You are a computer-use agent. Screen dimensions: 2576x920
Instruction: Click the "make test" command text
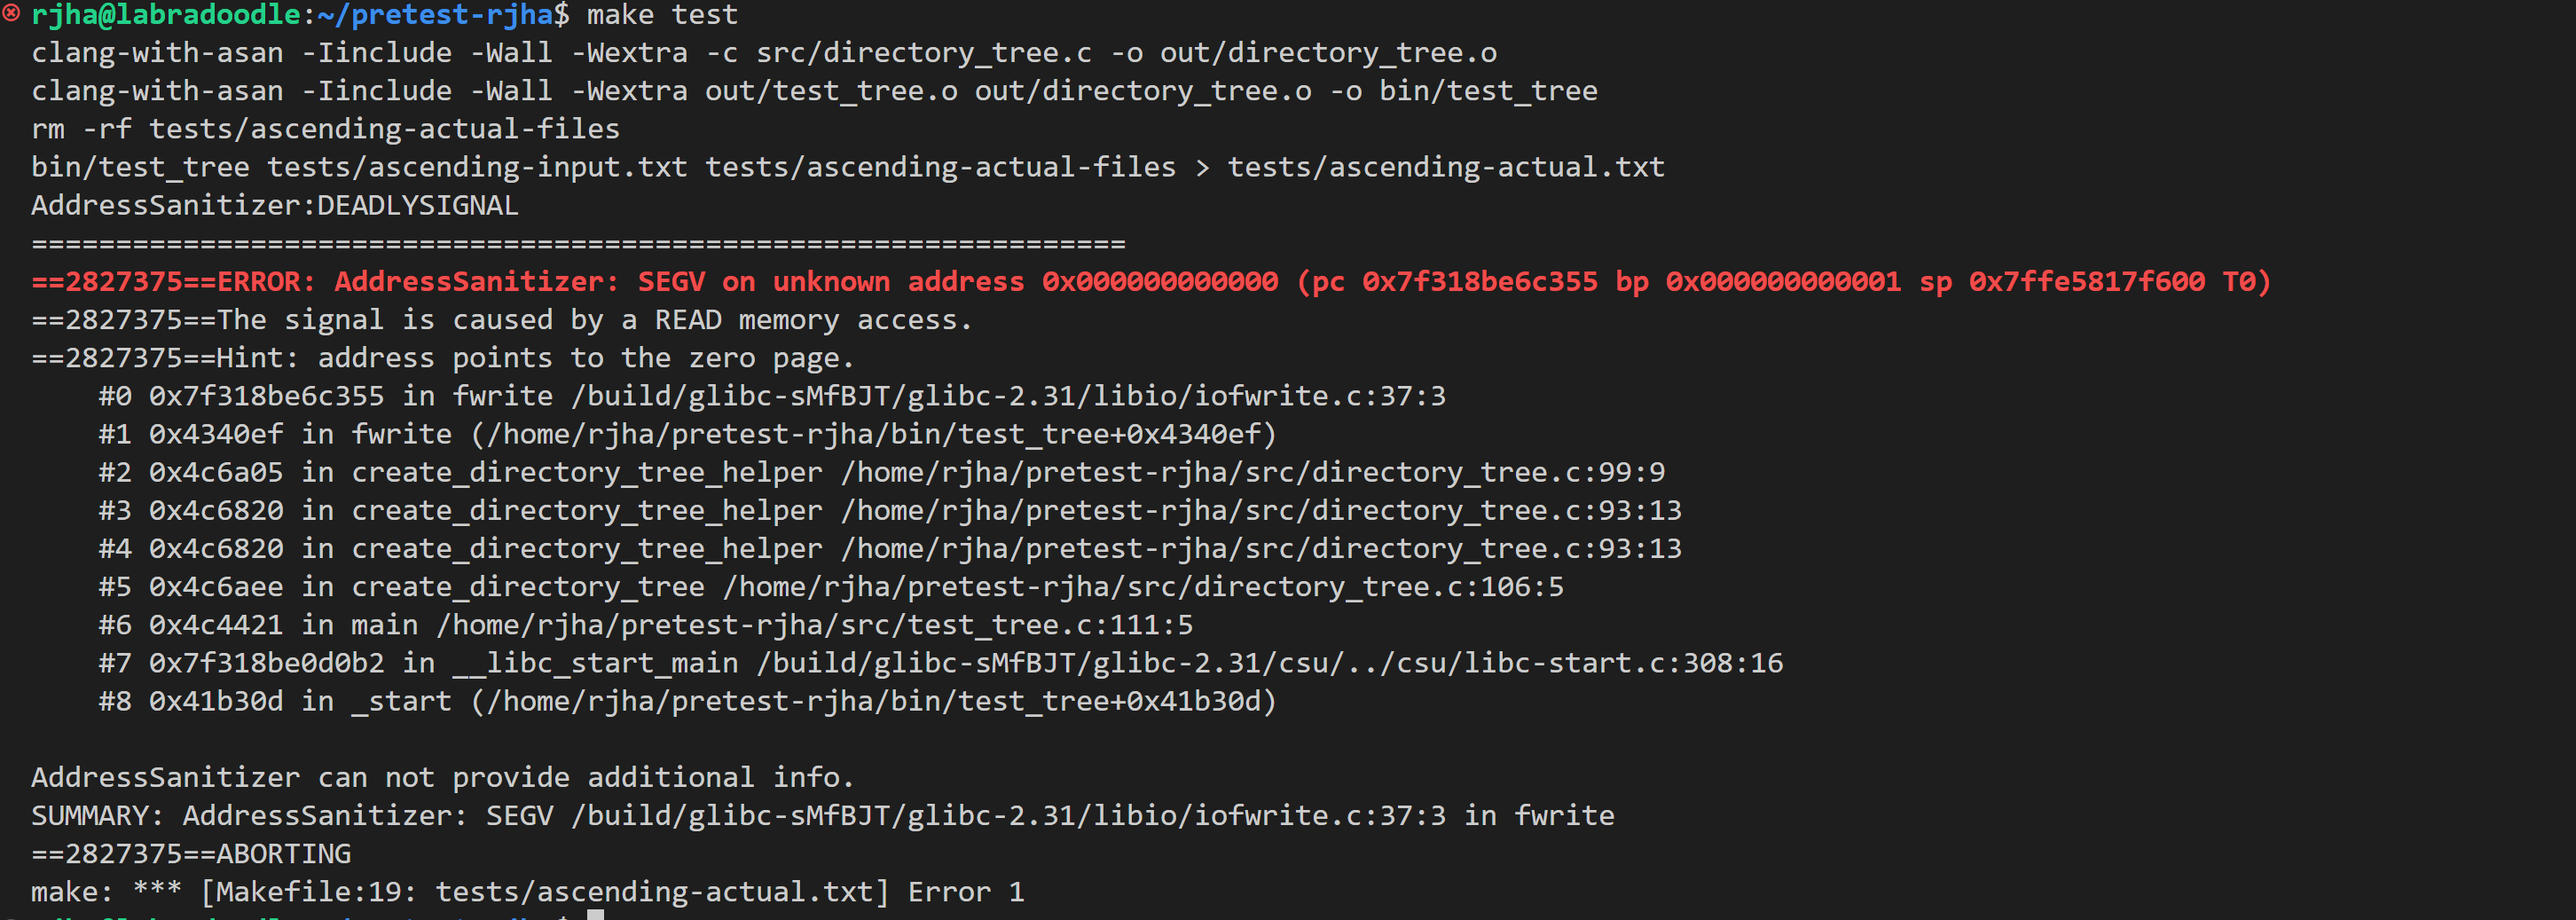click(662, 15)
